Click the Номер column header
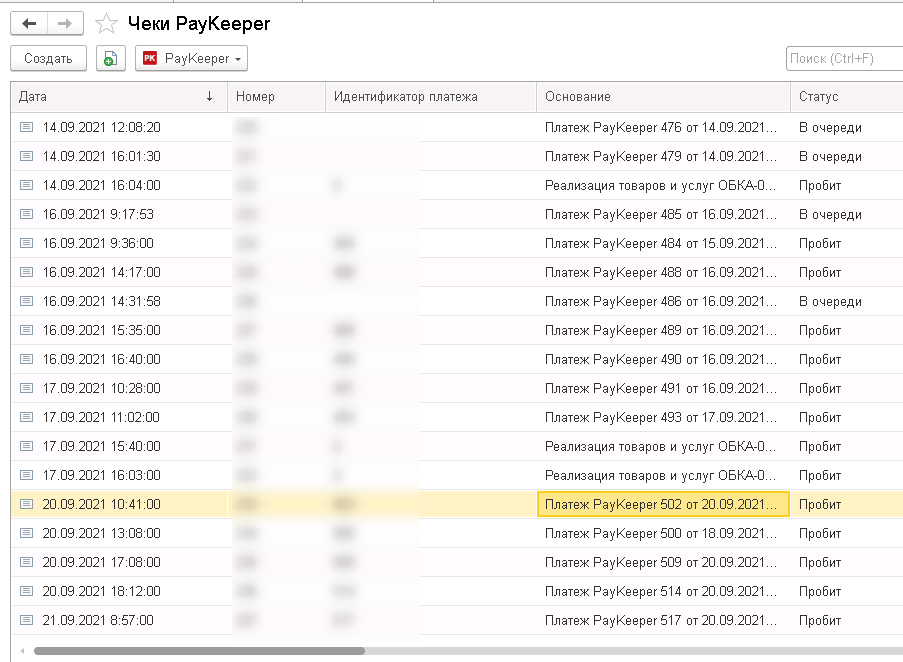The height and width of the screenshot is (662, 903). click(255, 96)
